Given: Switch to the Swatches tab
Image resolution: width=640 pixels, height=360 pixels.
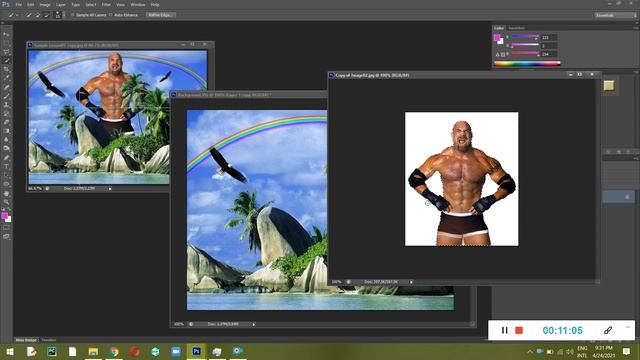Looking at the screenshot, I should click(517, 28).
